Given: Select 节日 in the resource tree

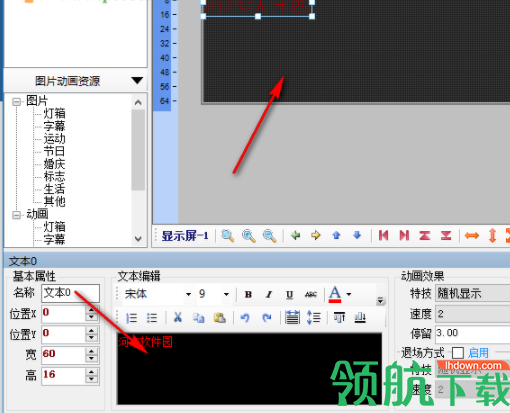Looking at the screenshot, I should [54, 151].
